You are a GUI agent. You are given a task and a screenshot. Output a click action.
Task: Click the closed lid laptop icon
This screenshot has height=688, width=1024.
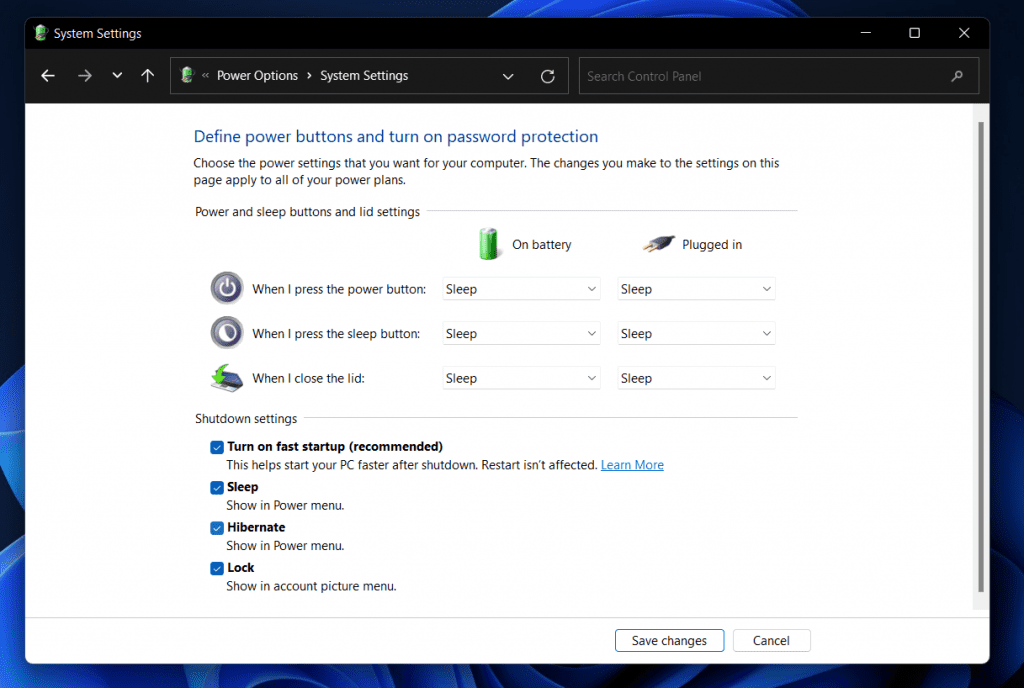tap(227, 378)
